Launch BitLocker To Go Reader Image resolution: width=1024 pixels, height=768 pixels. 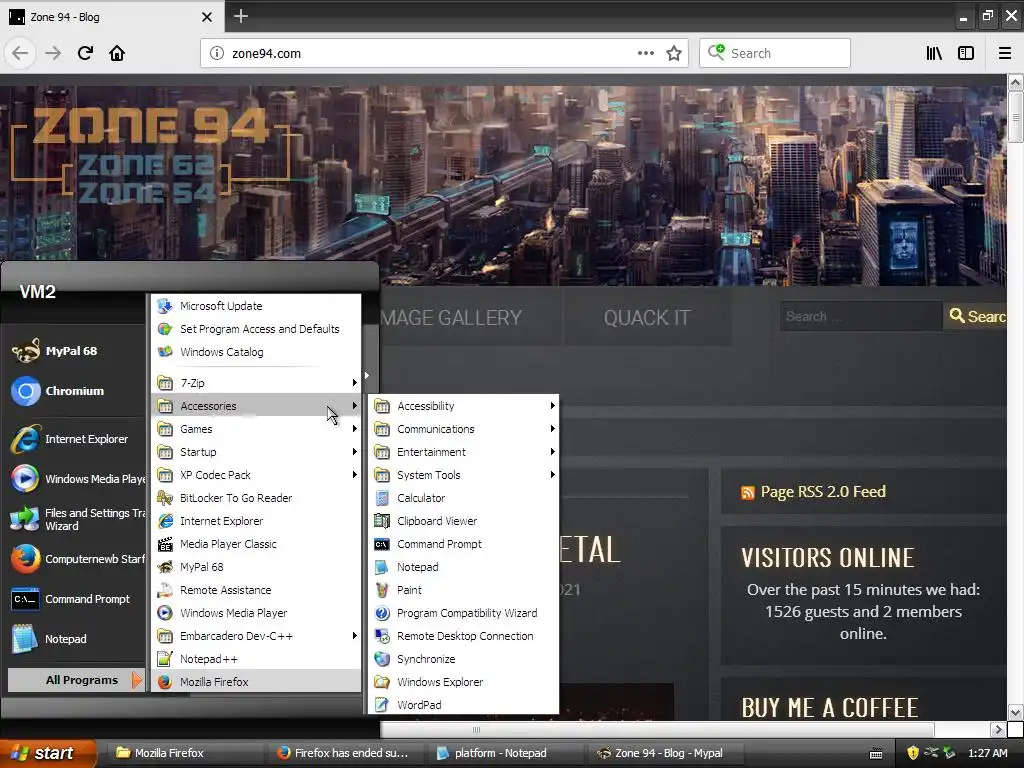point(256,498)
